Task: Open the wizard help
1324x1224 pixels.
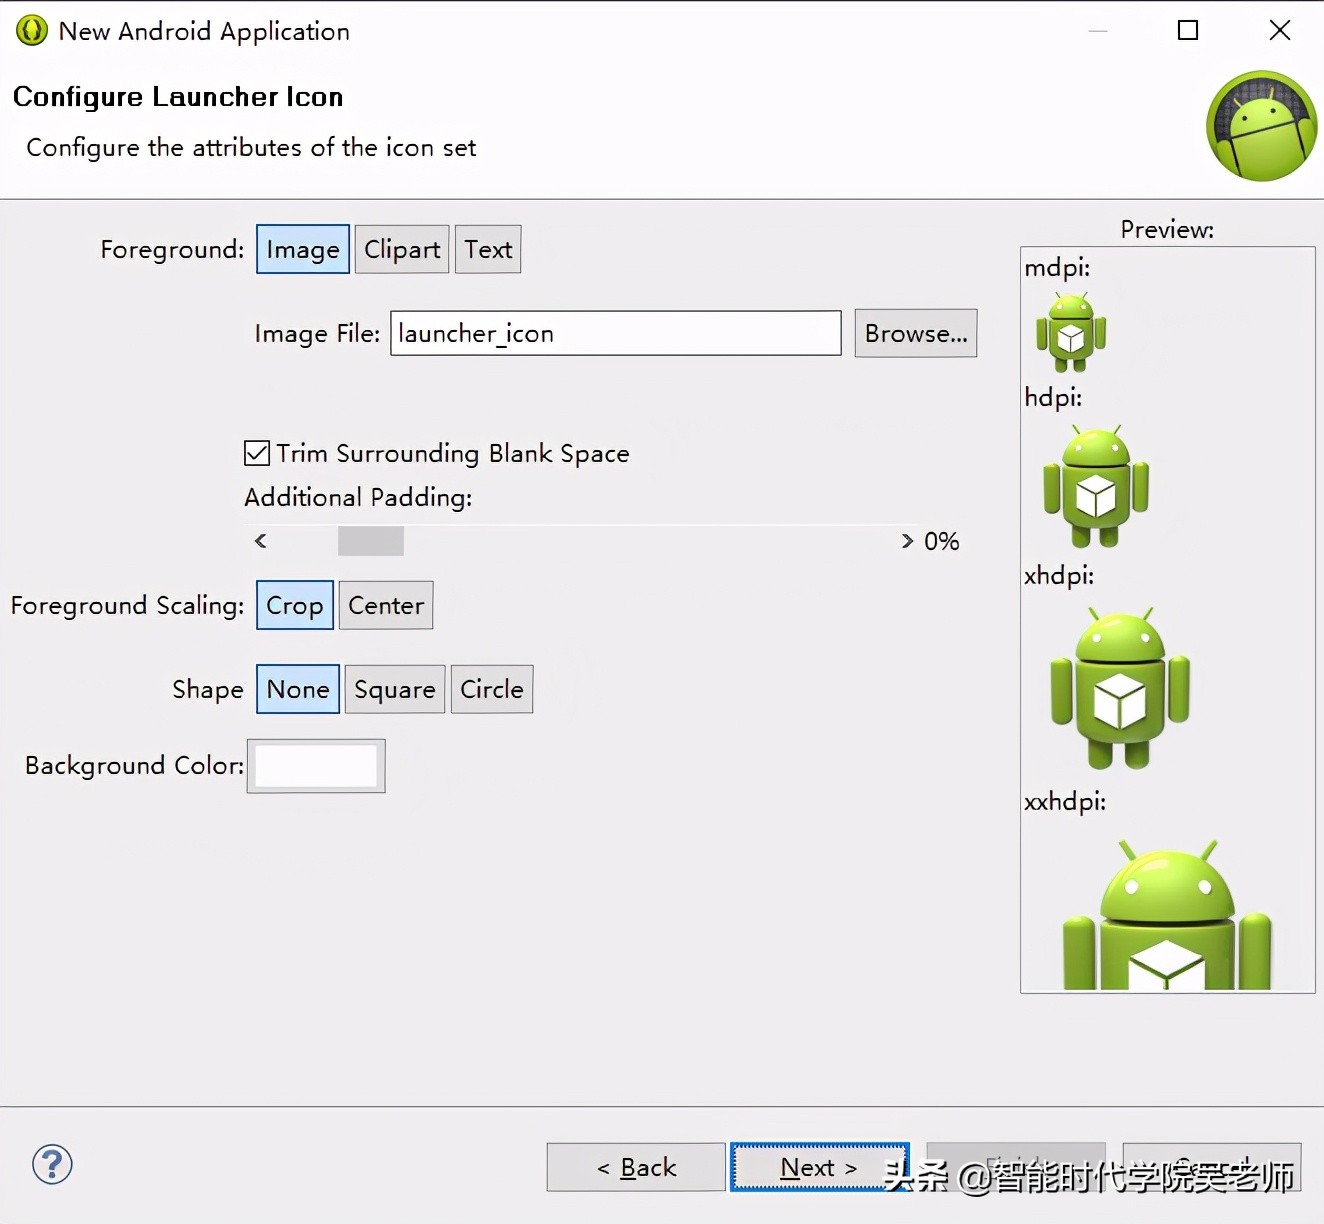Action: tap(52, 1164)
